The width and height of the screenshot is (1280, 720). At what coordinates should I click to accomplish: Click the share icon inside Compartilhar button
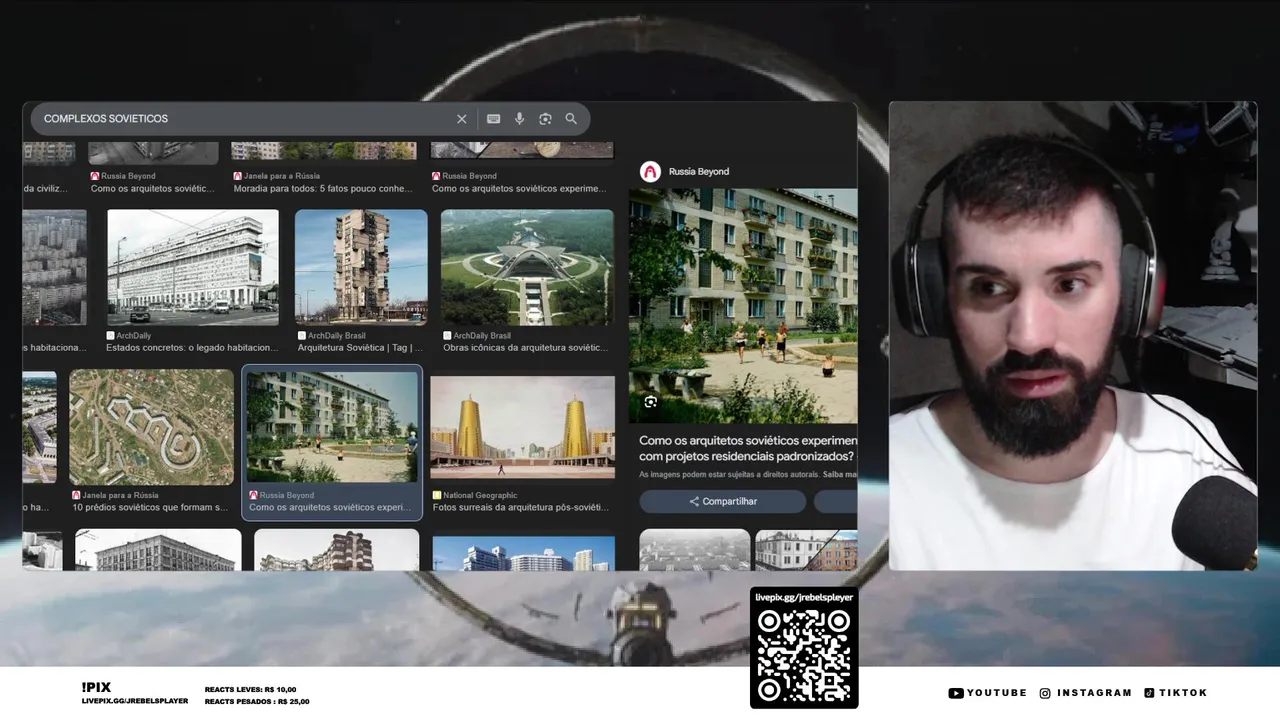point(694,502)
